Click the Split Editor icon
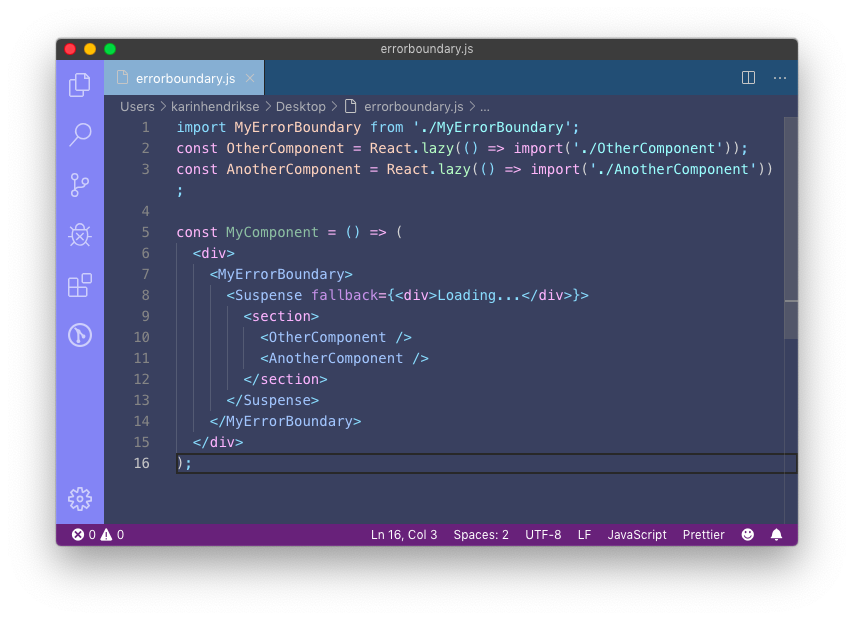This screenshot has width=854, height=620. pos(748,77)
